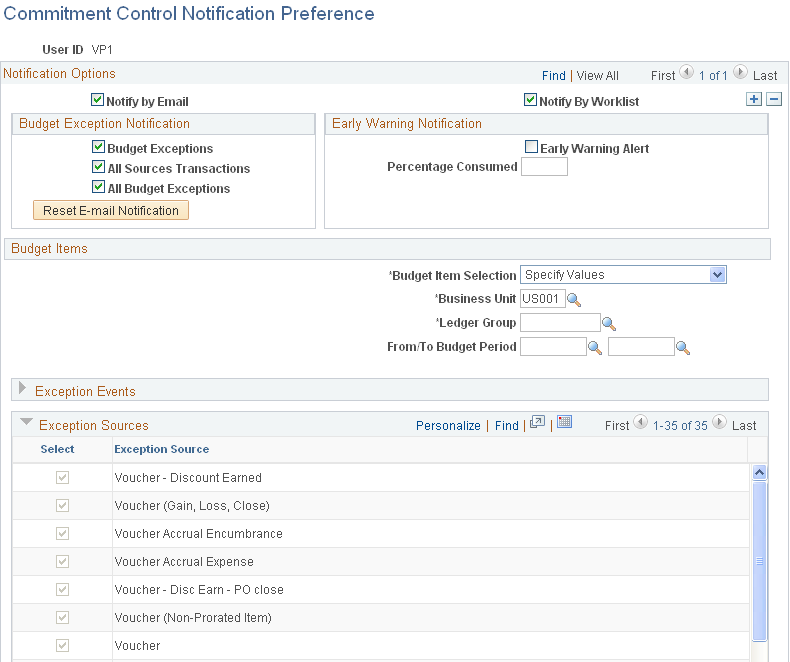This screenshot has height=662, width=790.
Task: Open To Budget Period lookup magnifier
Action: tap(683, 348)
